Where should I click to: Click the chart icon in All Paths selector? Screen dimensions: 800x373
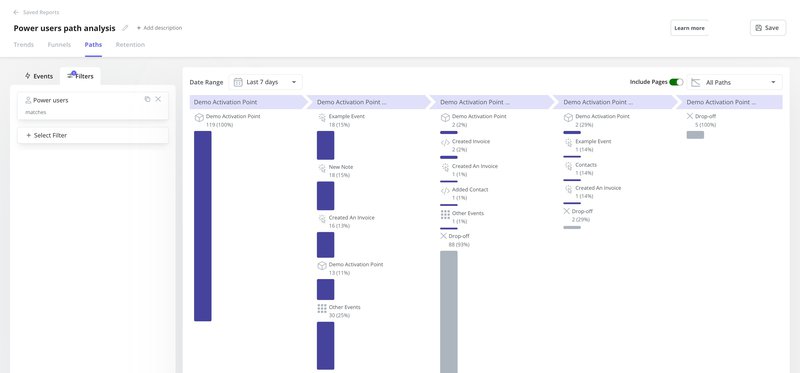(x=695, y=82)
